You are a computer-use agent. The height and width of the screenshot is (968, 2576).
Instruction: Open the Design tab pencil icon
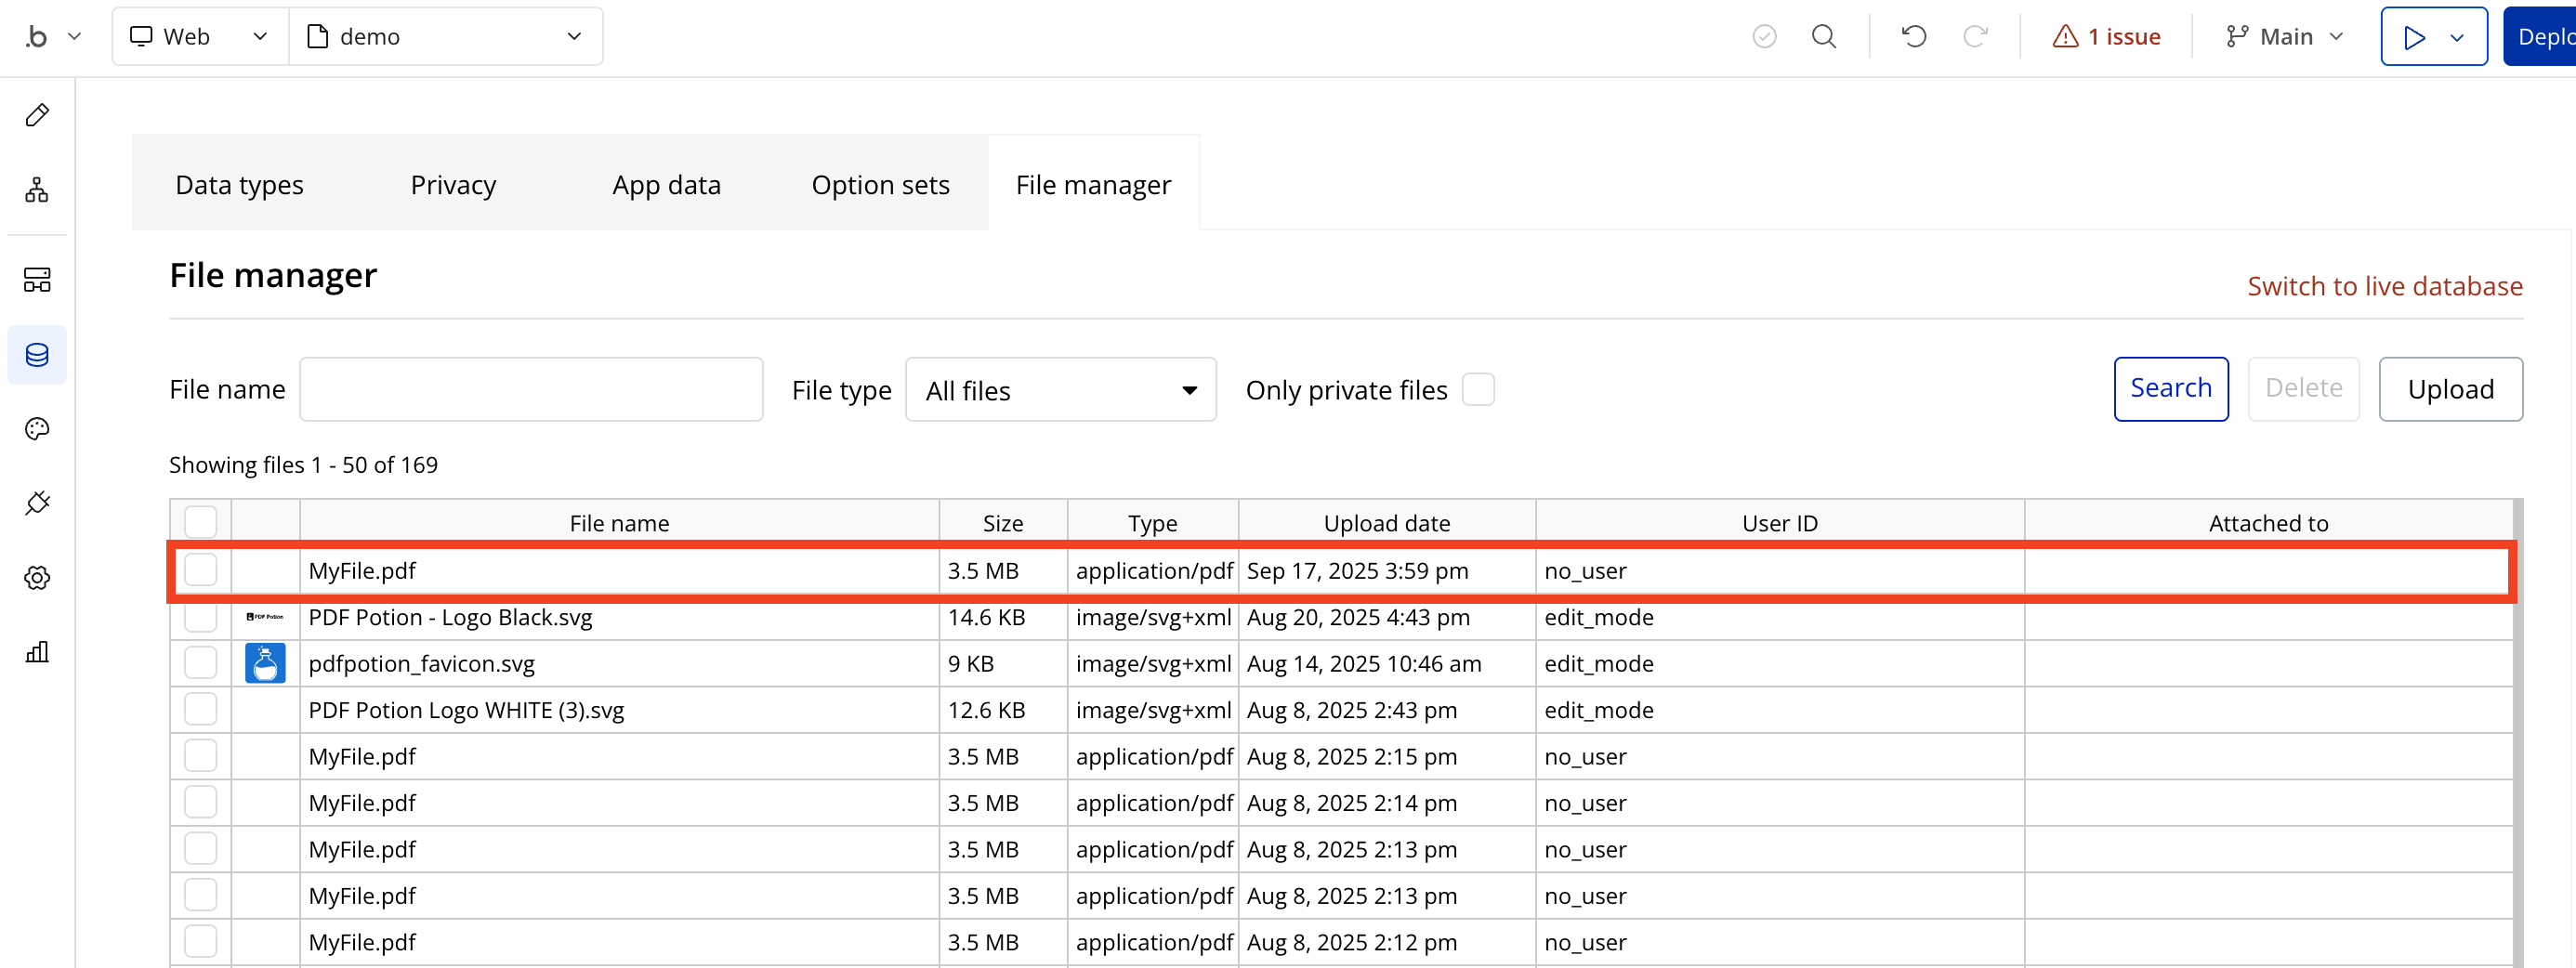tap(37, 115)
